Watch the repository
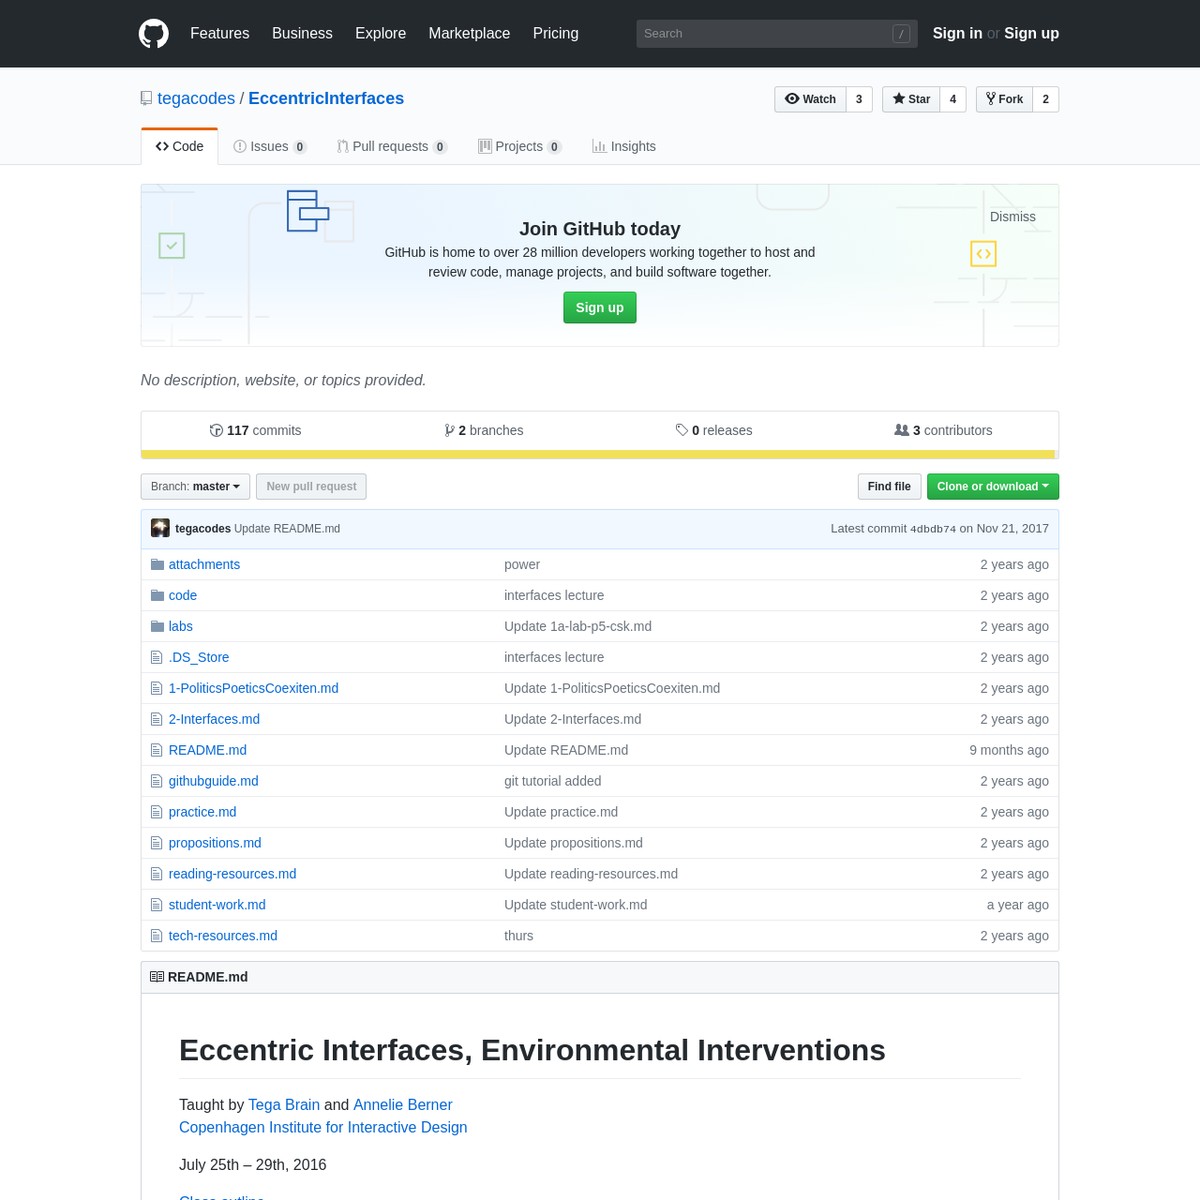1200x1200 pixels. coord(810,99)
